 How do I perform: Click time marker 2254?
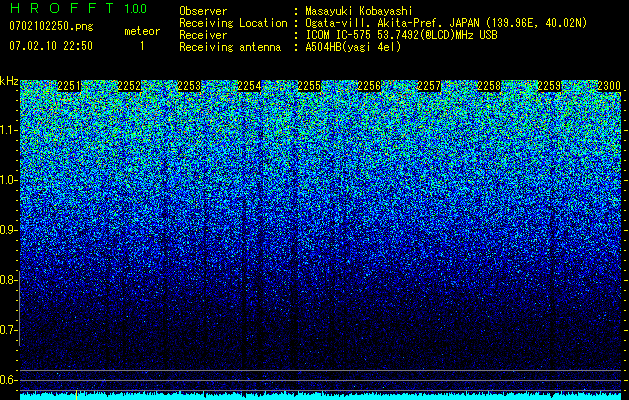(249, 86)
